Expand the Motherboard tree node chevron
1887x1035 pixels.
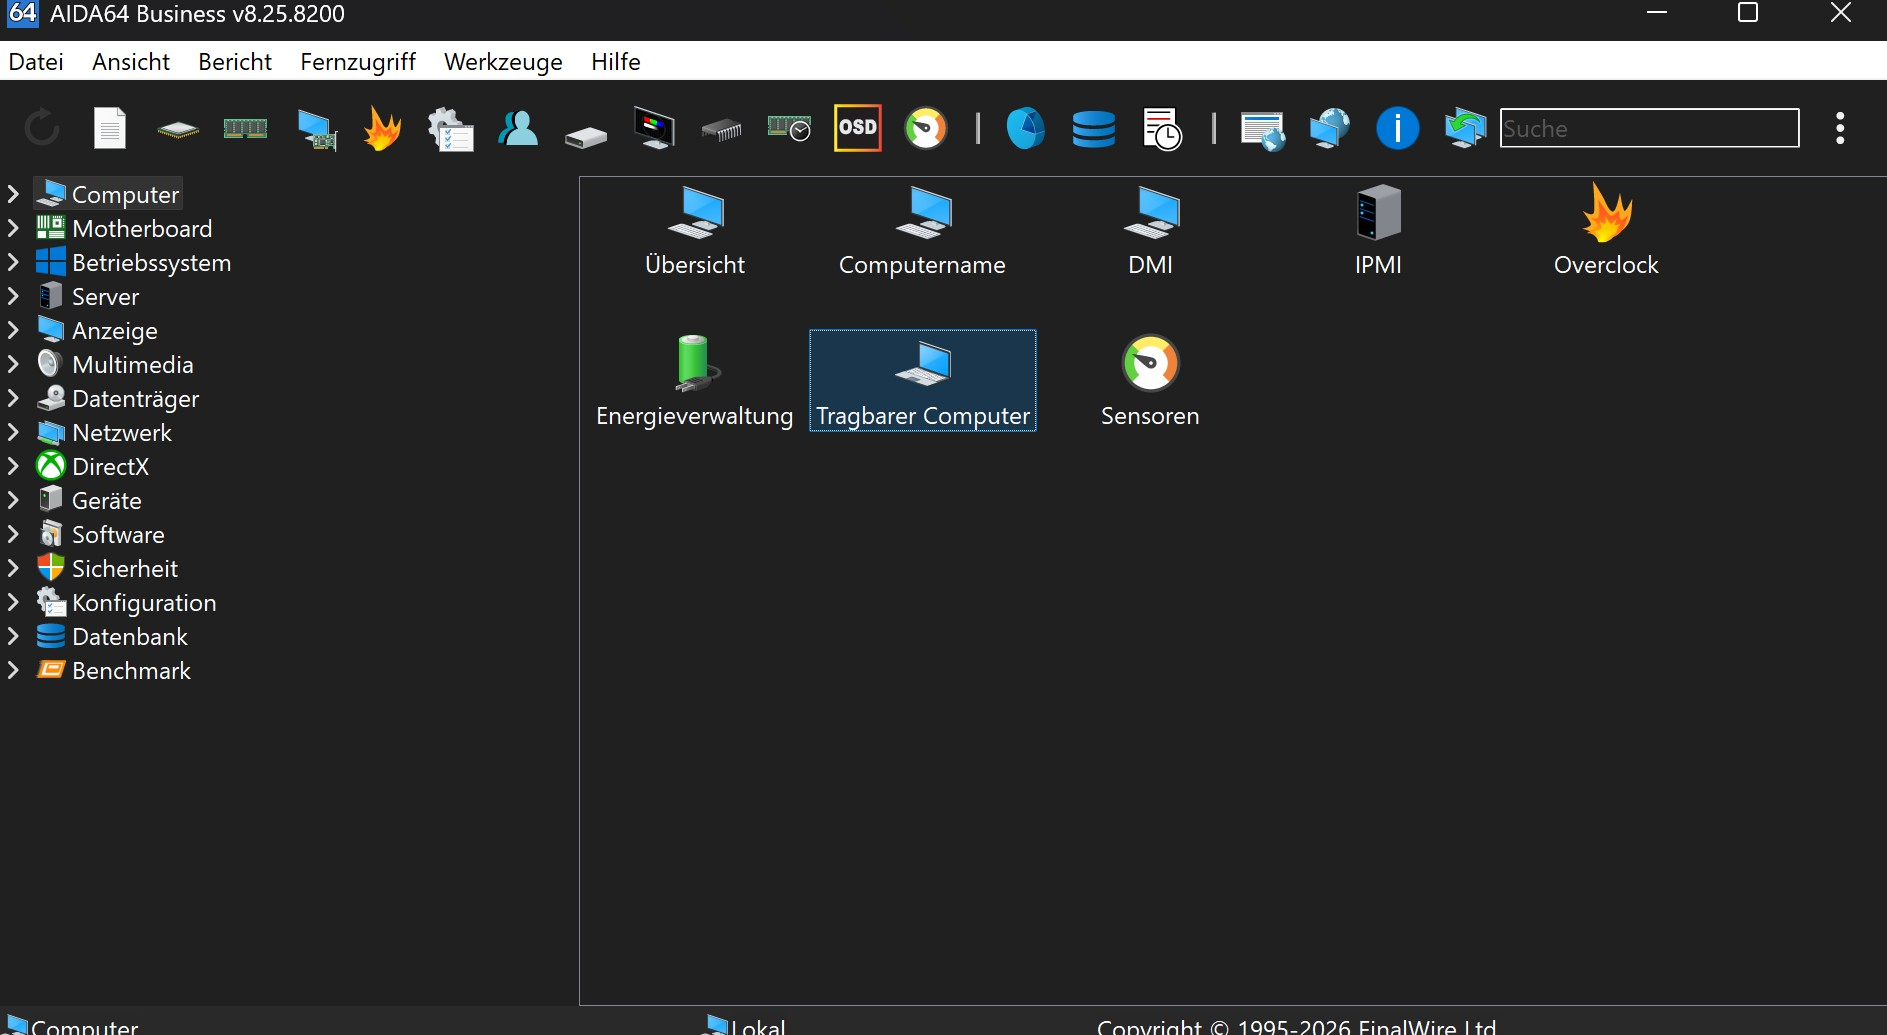coord(13,228)
